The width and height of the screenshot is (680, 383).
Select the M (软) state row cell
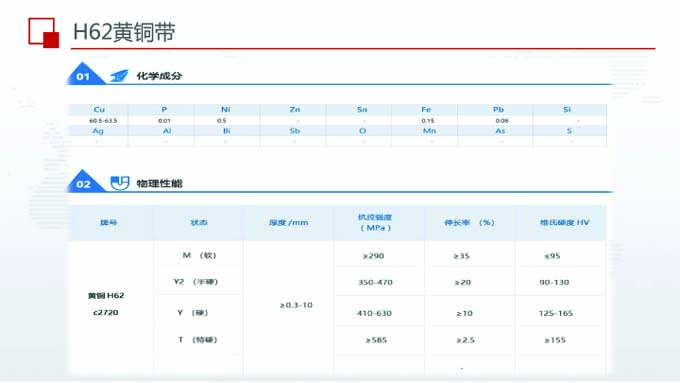[x=199, y=255]
